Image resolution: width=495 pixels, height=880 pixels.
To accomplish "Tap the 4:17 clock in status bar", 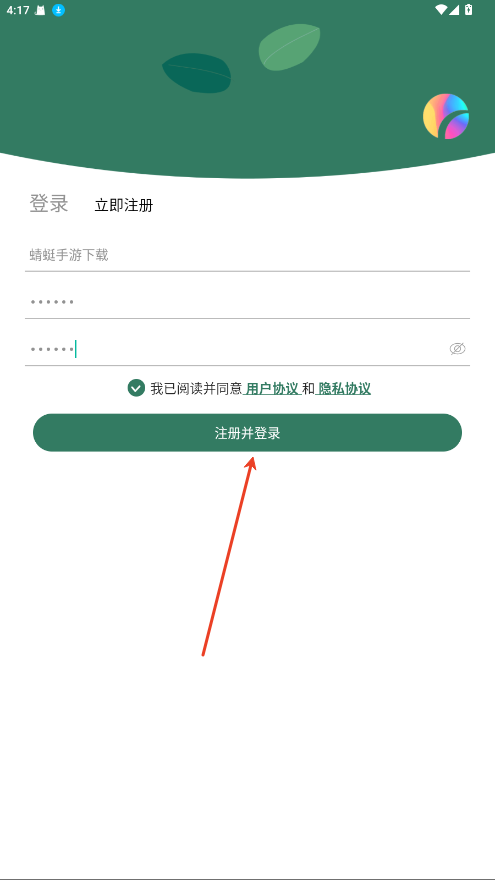I will [x=18, y=10].
